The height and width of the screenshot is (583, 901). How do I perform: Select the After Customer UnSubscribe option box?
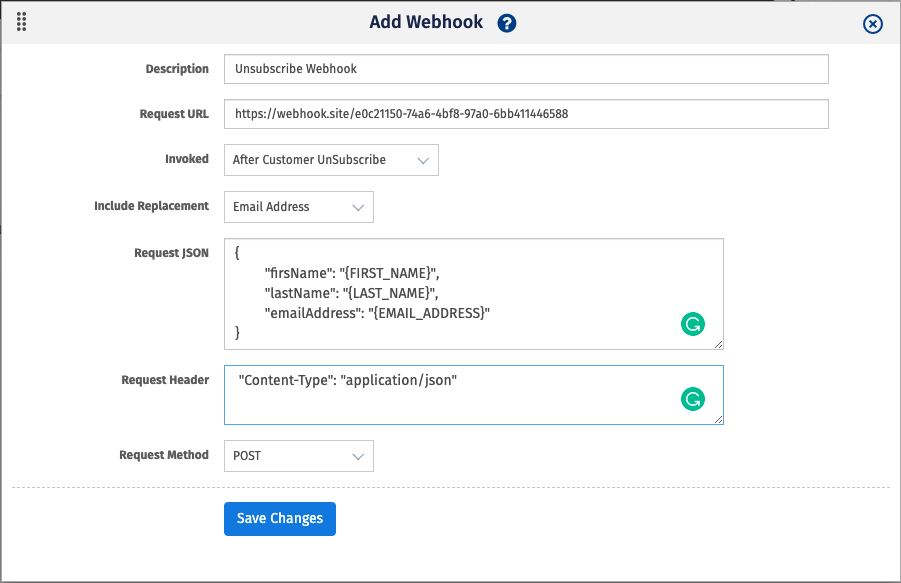330,159
